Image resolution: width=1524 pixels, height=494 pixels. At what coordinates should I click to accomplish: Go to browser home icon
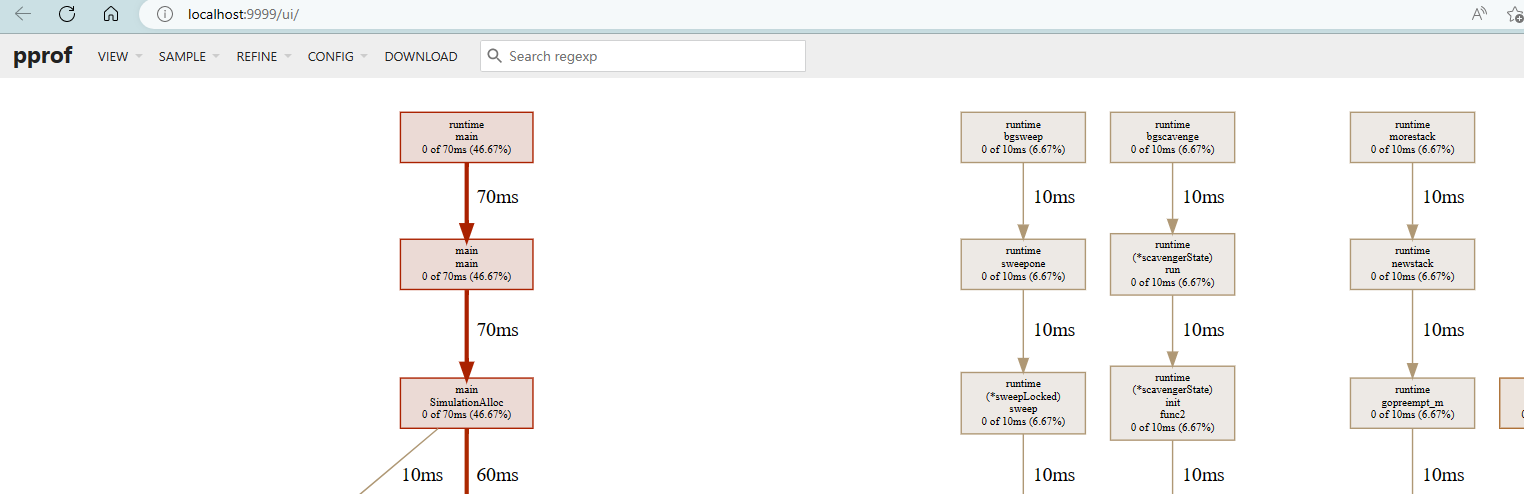(x=111, y=14)
